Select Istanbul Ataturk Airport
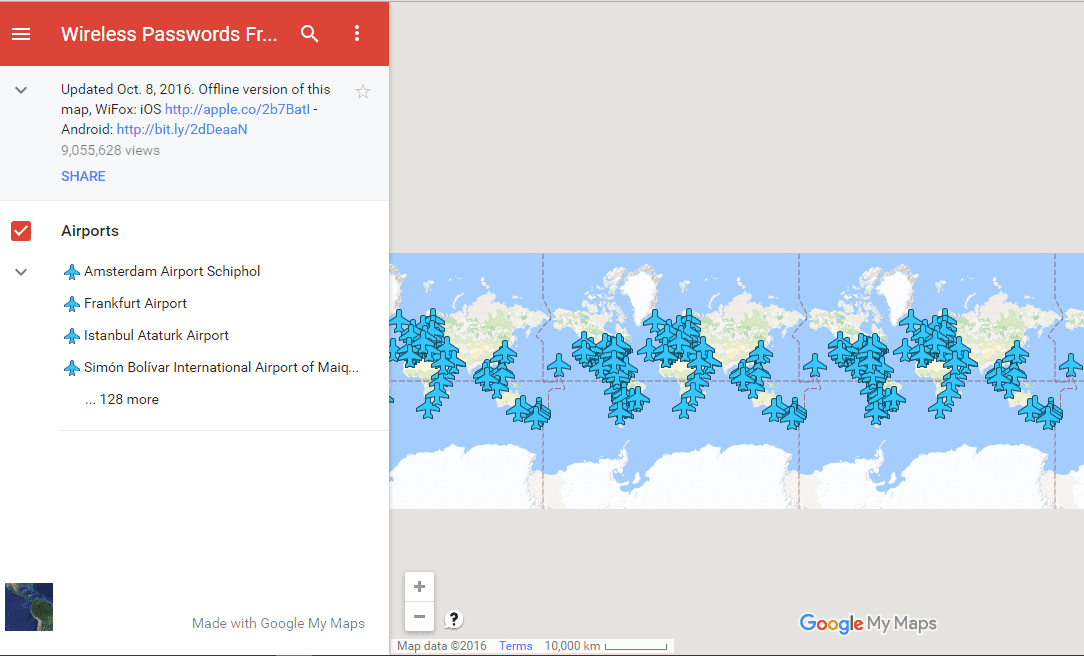1084x656 pixels. click(x=156, y=335)
